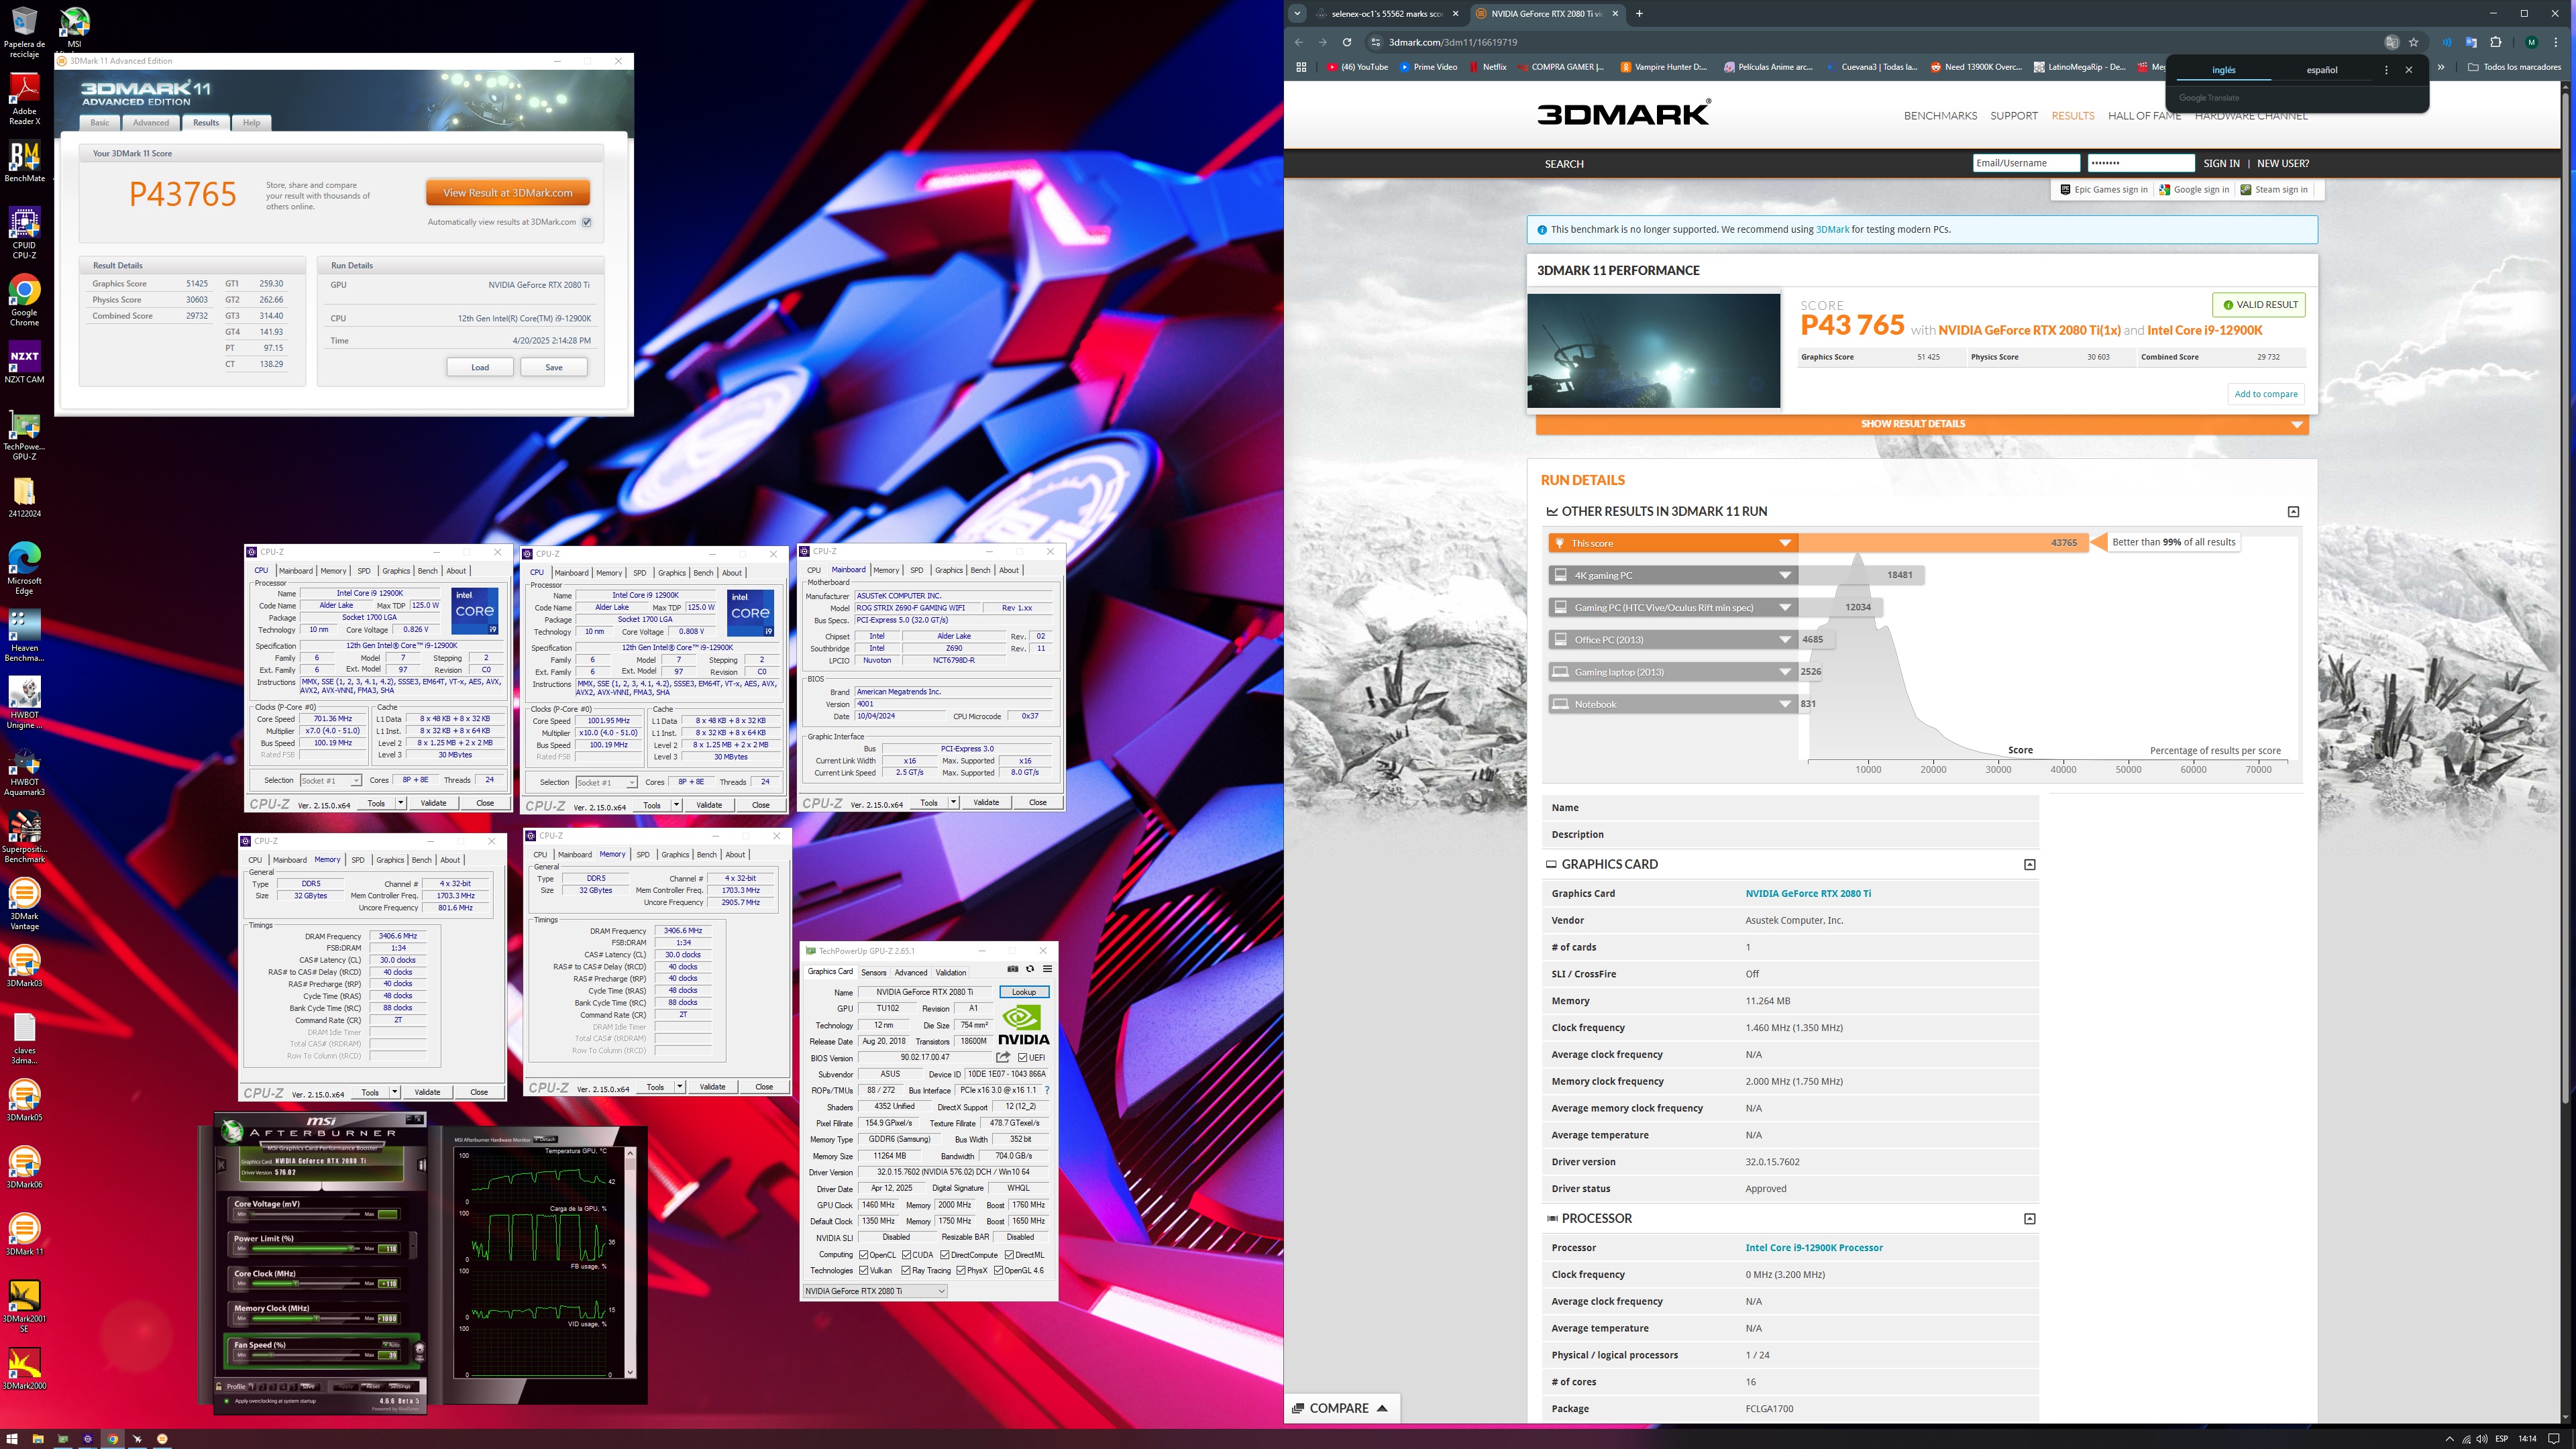The width and height of the screenshot is (2576, 1449).
Task: Open the Superposition Benchmark desktop icon
Action: [x=24, y=837]
